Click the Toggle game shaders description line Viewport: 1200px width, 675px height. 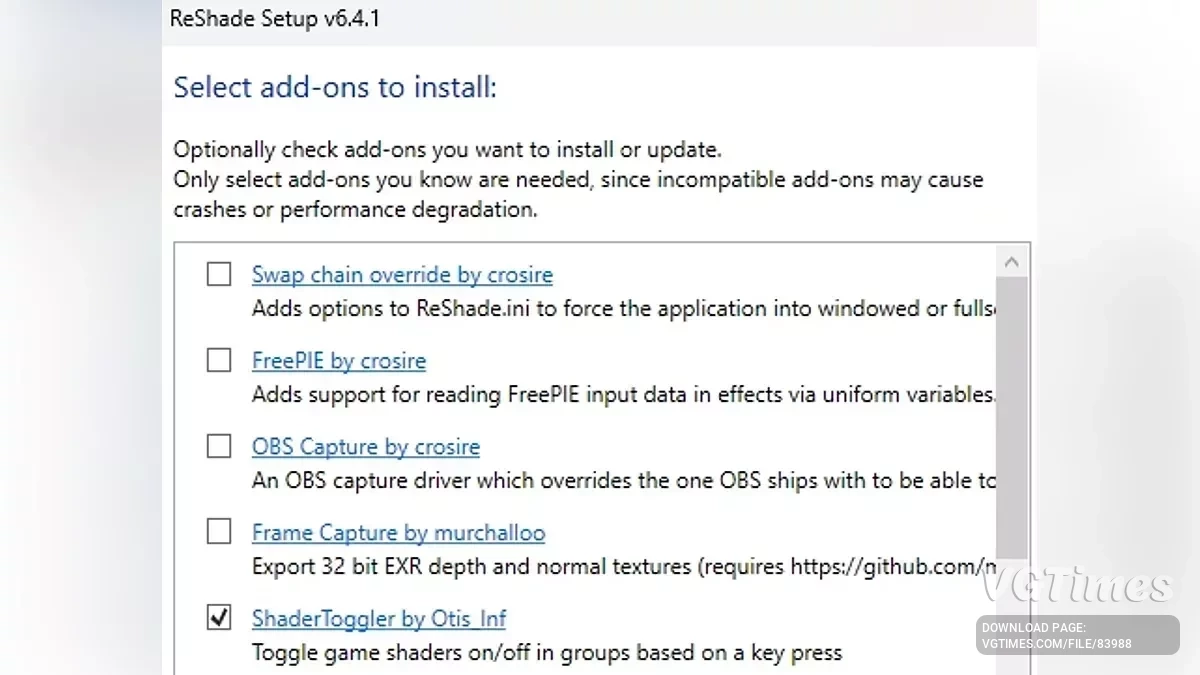click(x=547, y=653)
